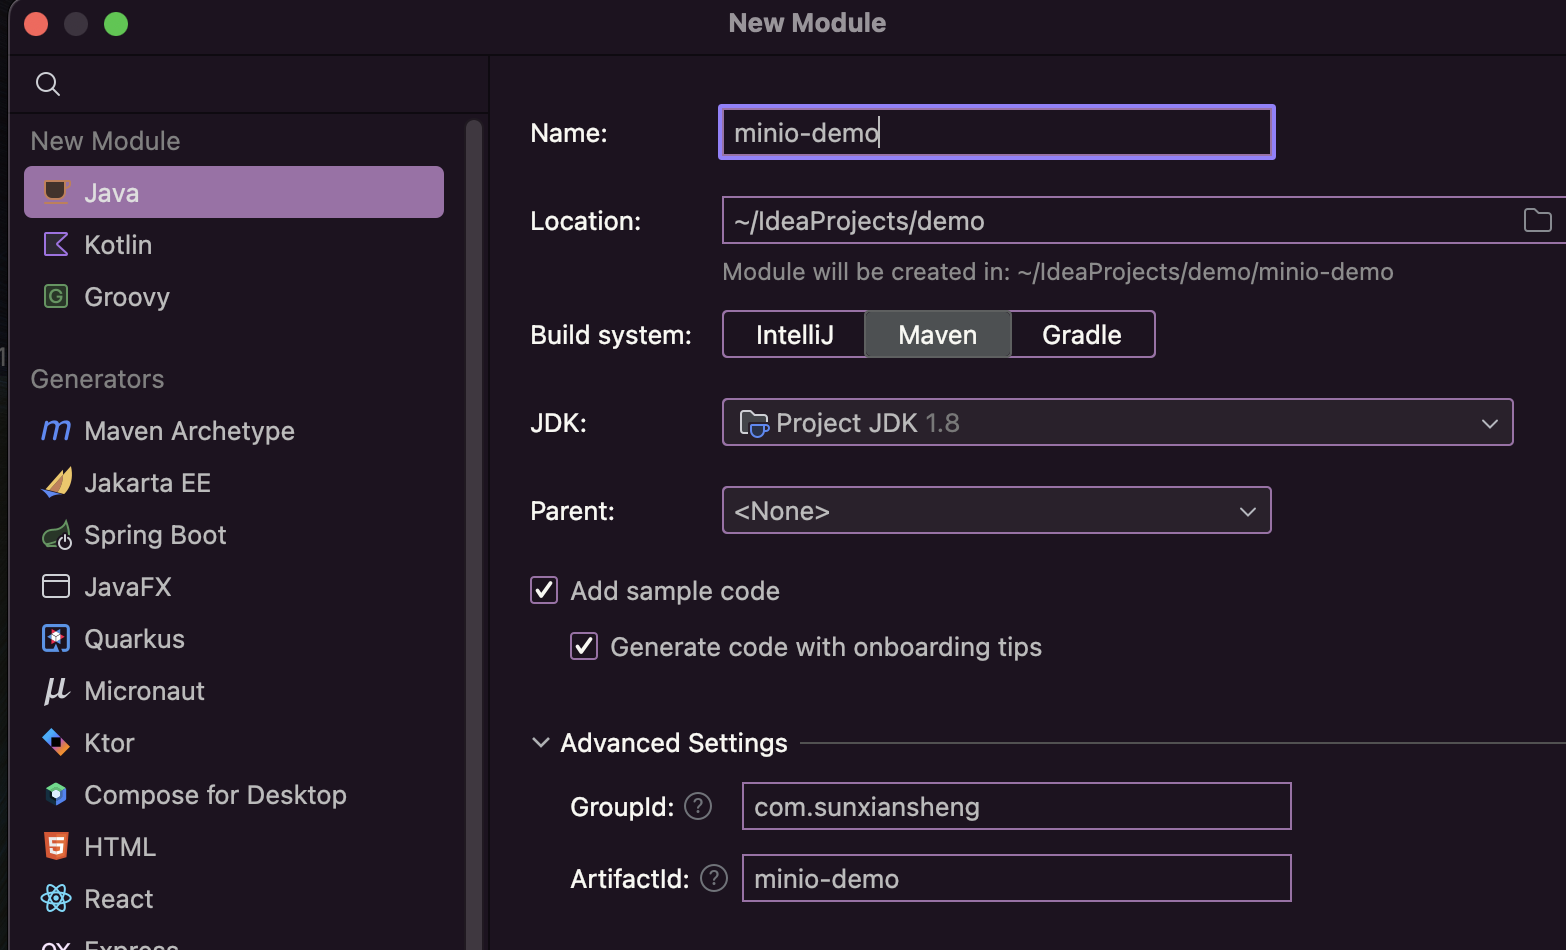Click the green zoom window button

point(116,24)
